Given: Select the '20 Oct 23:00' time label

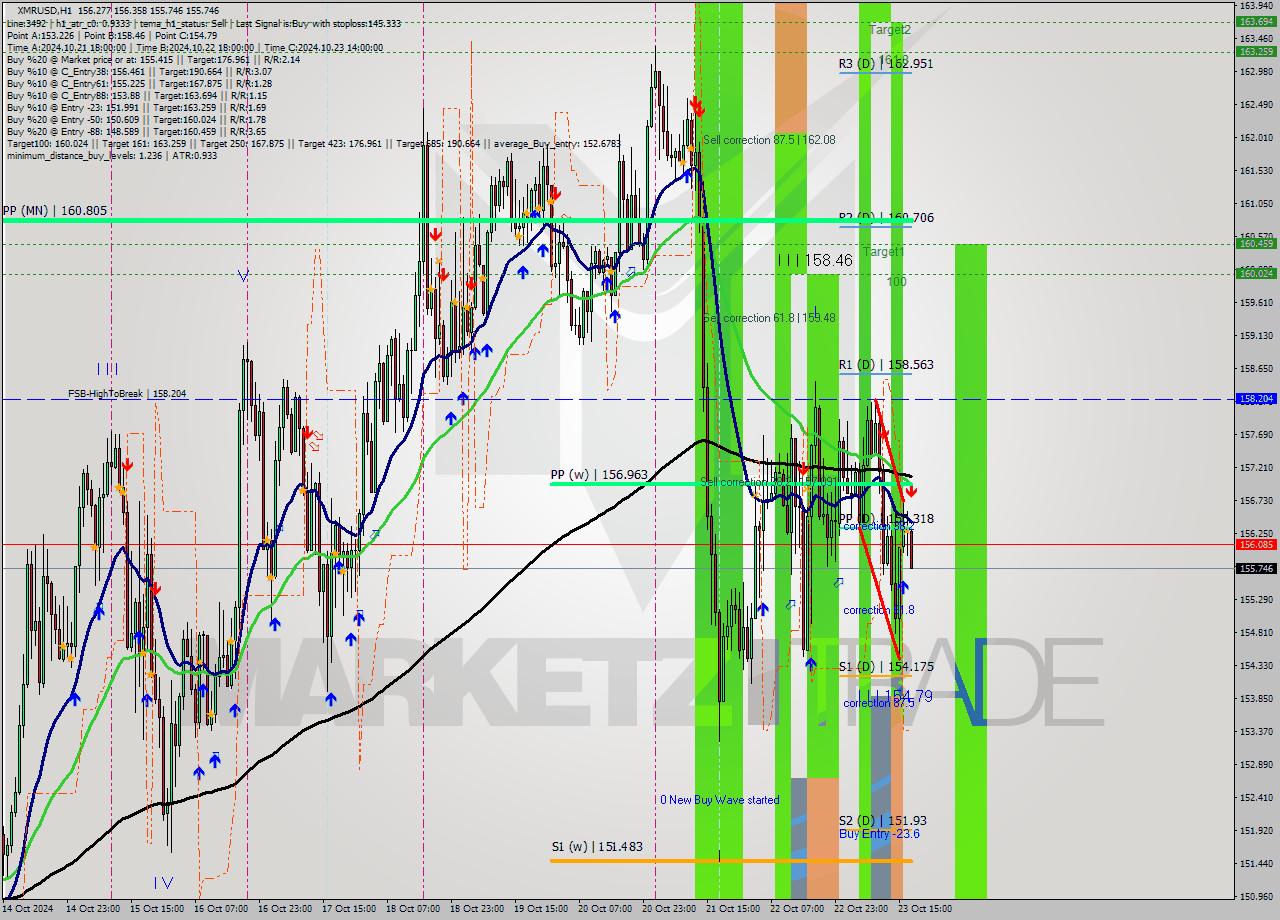Looking at the screenshot, I should click(669, 910).
